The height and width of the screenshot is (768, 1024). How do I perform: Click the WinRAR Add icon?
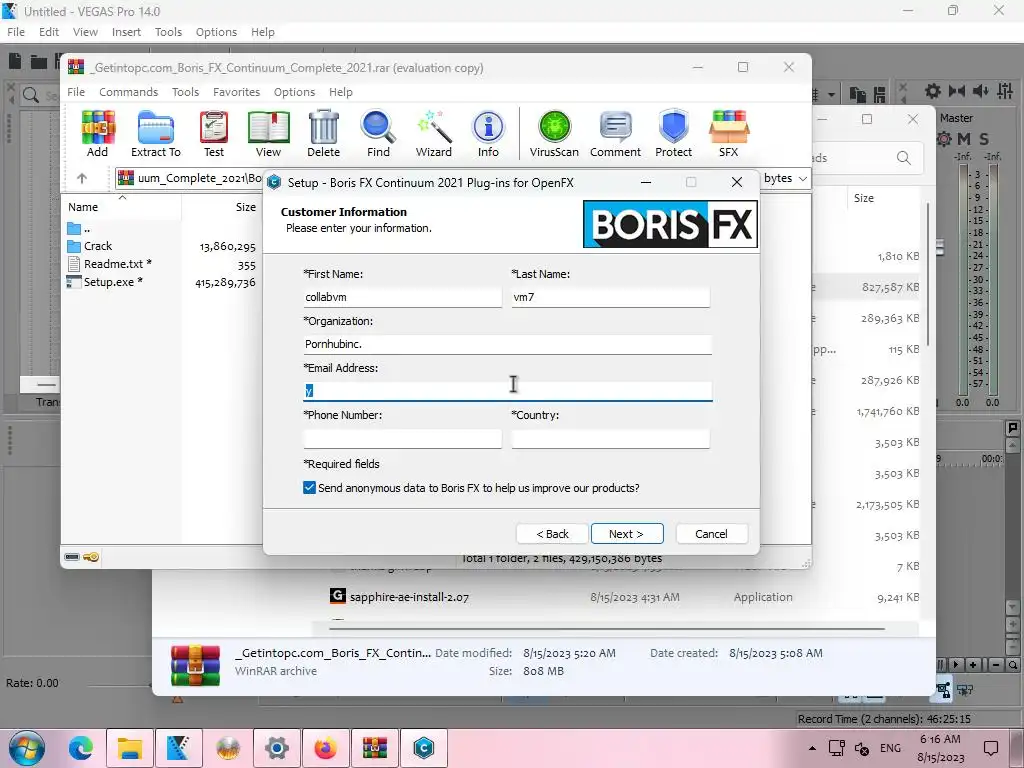98,134
